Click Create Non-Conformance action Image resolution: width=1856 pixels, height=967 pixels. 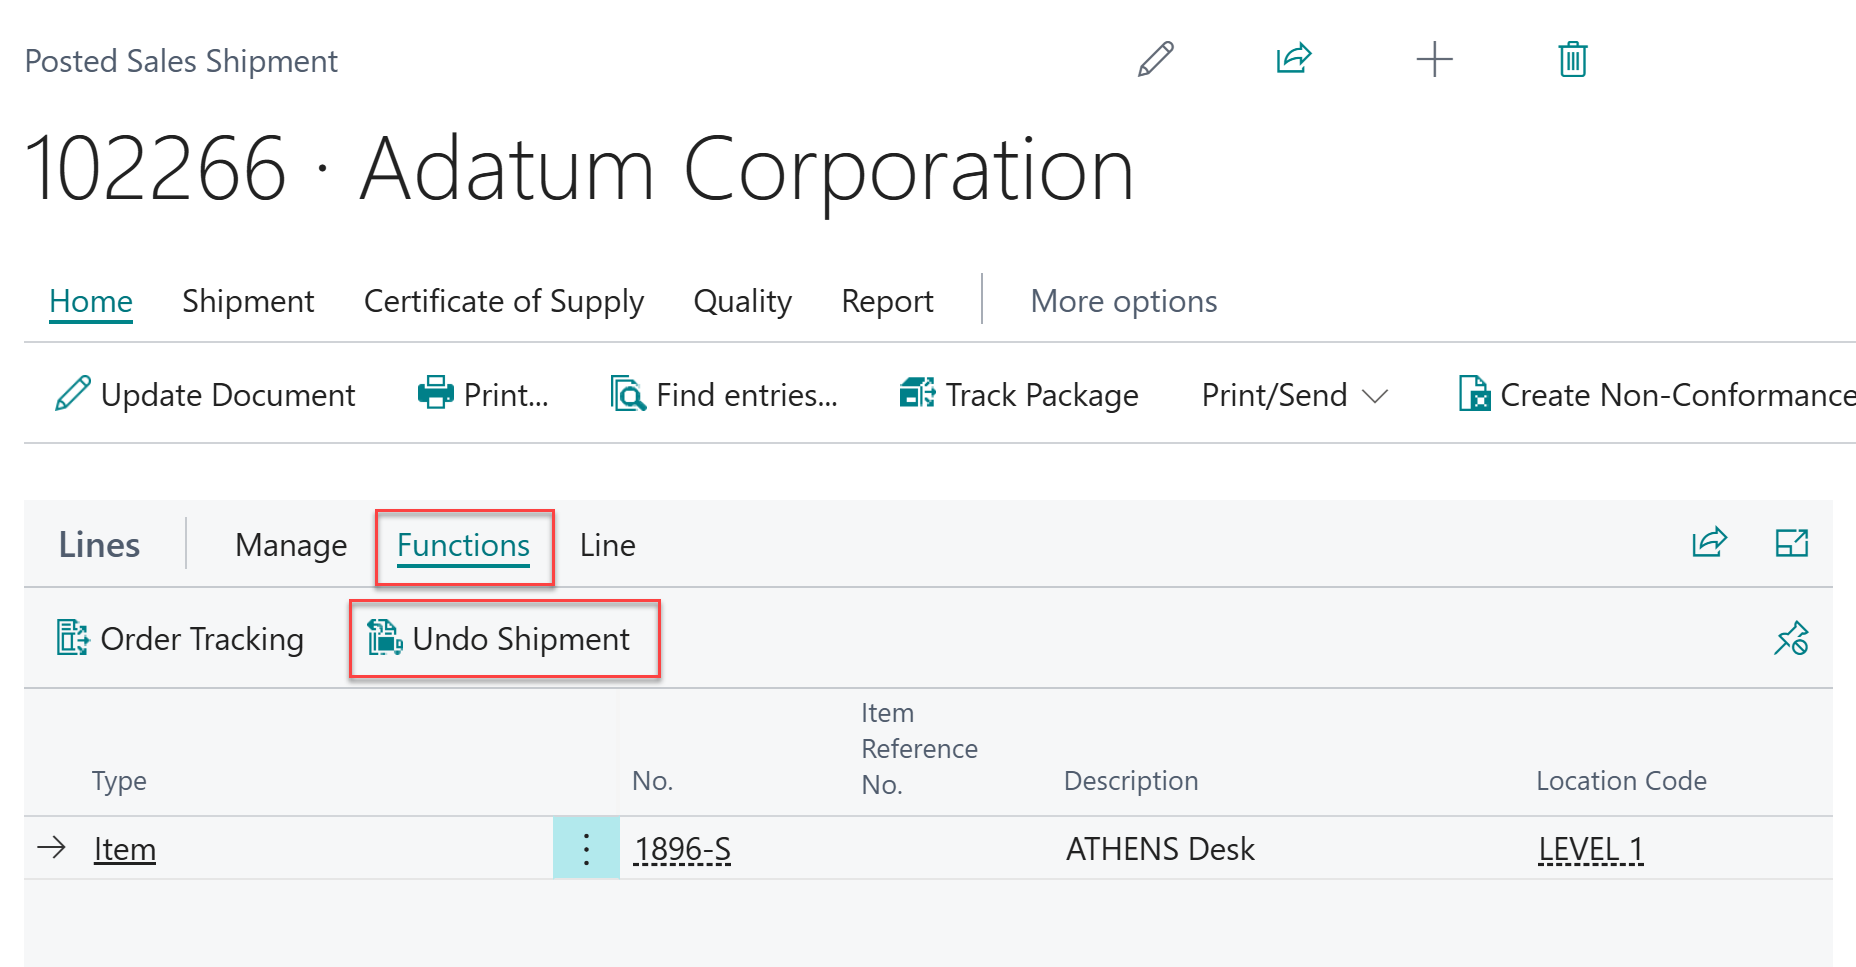coord(1657,394)
